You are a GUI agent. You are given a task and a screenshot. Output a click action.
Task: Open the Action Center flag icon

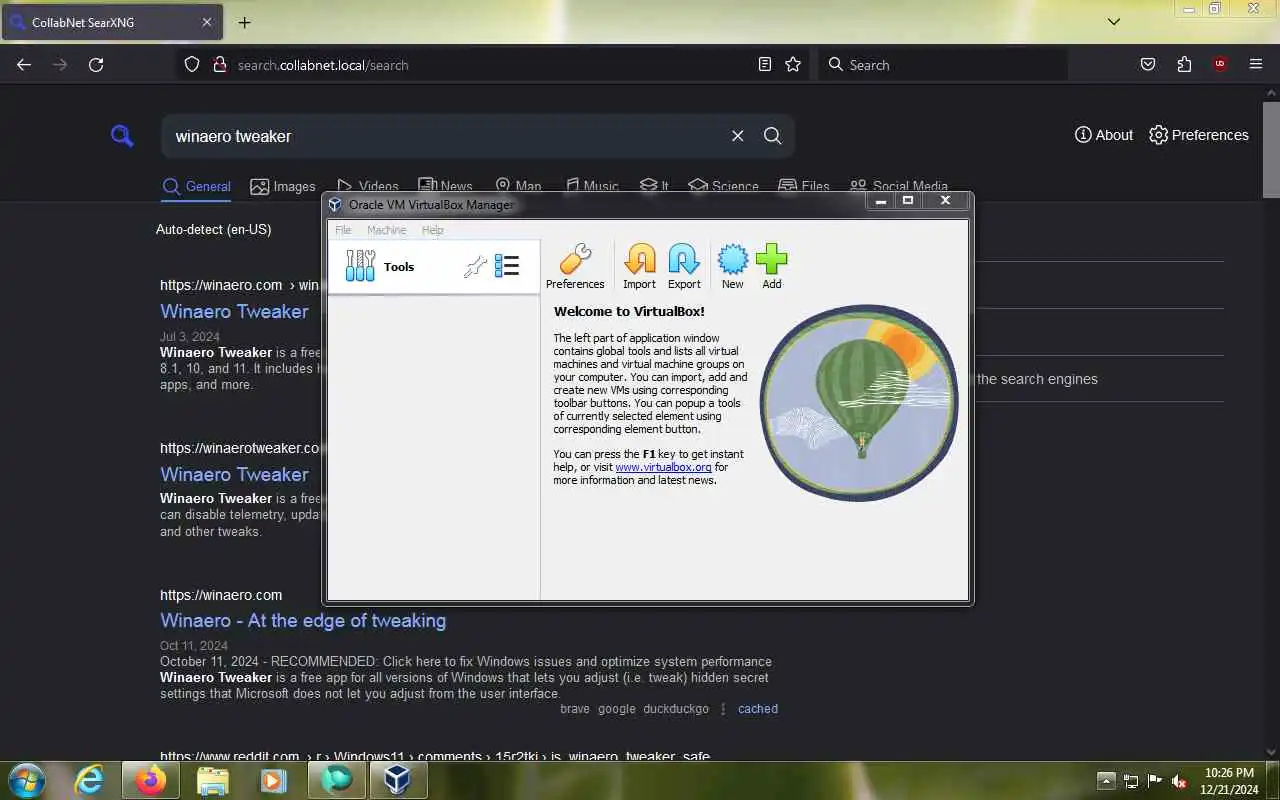[x=1155, y=781]
